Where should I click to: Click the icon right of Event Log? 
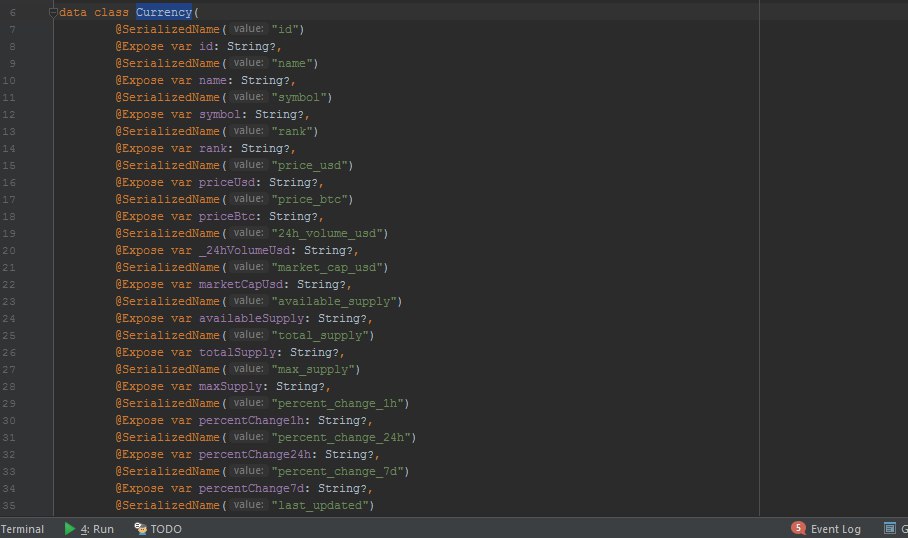(x=889, y=528)
